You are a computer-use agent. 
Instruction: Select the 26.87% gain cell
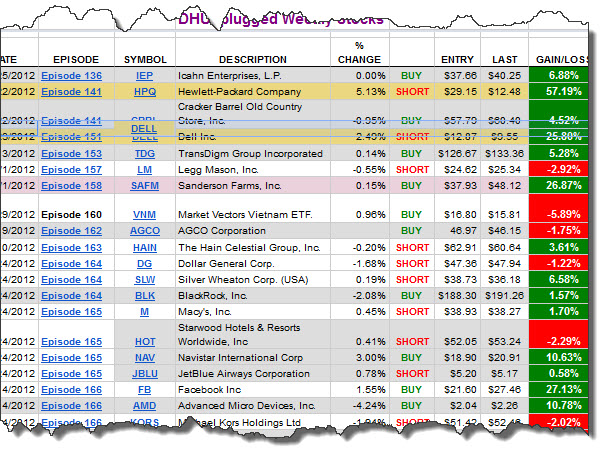click(558, 186)
